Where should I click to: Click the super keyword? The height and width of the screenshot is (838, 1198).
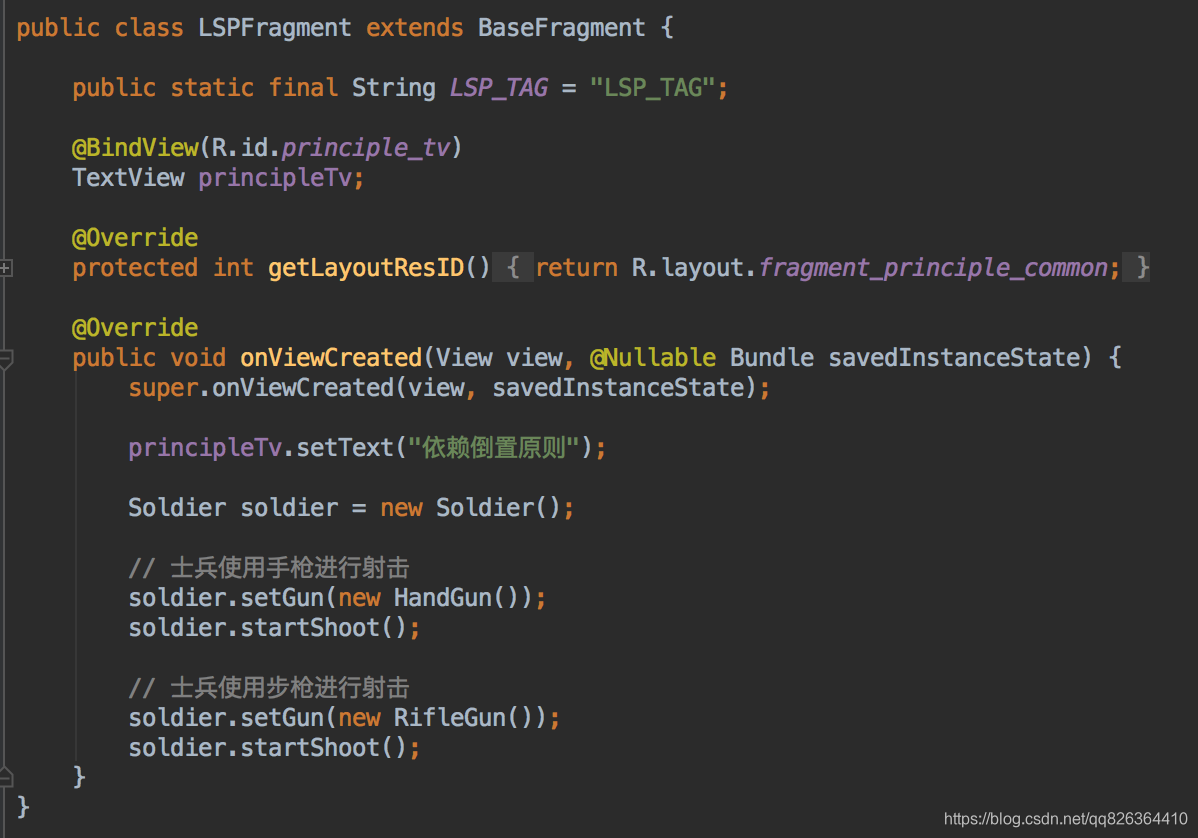pos(163,388)
